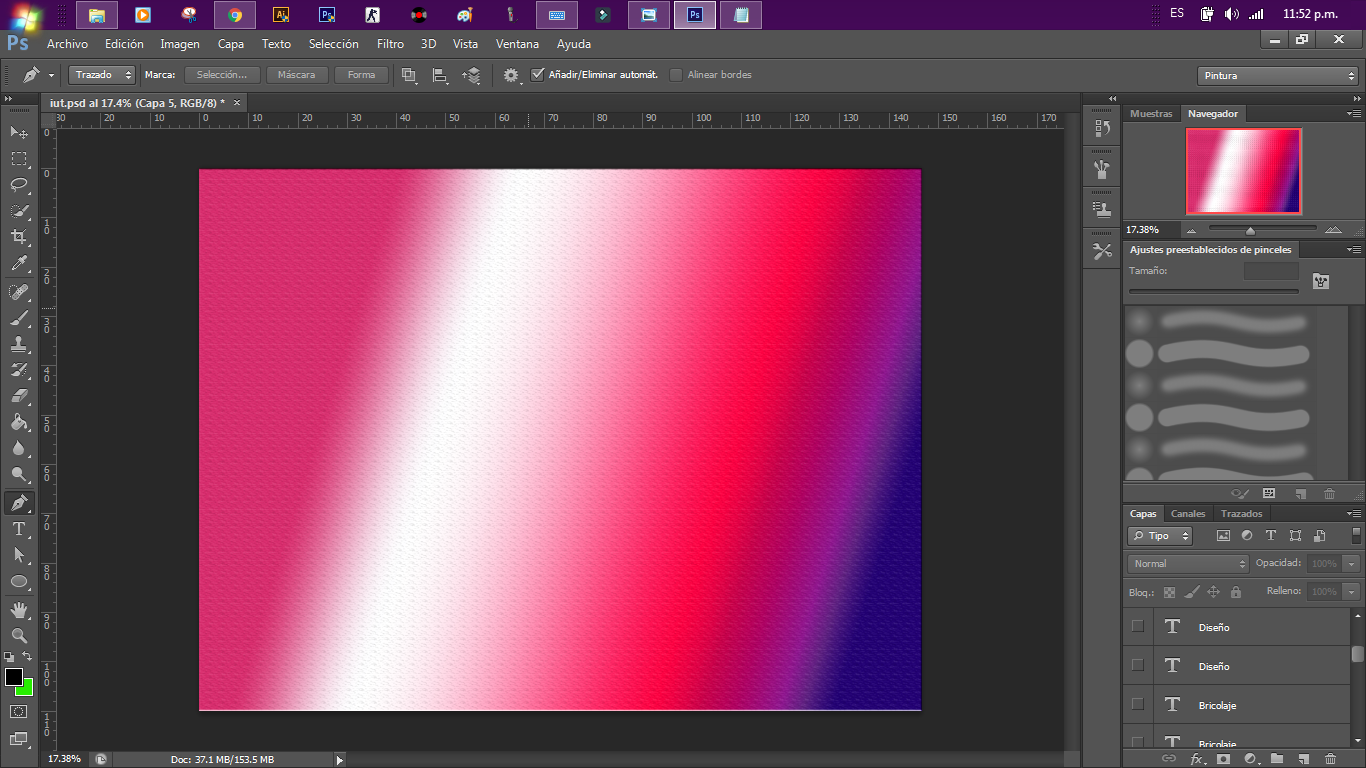Change screen mode icon in toolbox
This screenshot has width=1366, height=768.
tap(18, 739)
